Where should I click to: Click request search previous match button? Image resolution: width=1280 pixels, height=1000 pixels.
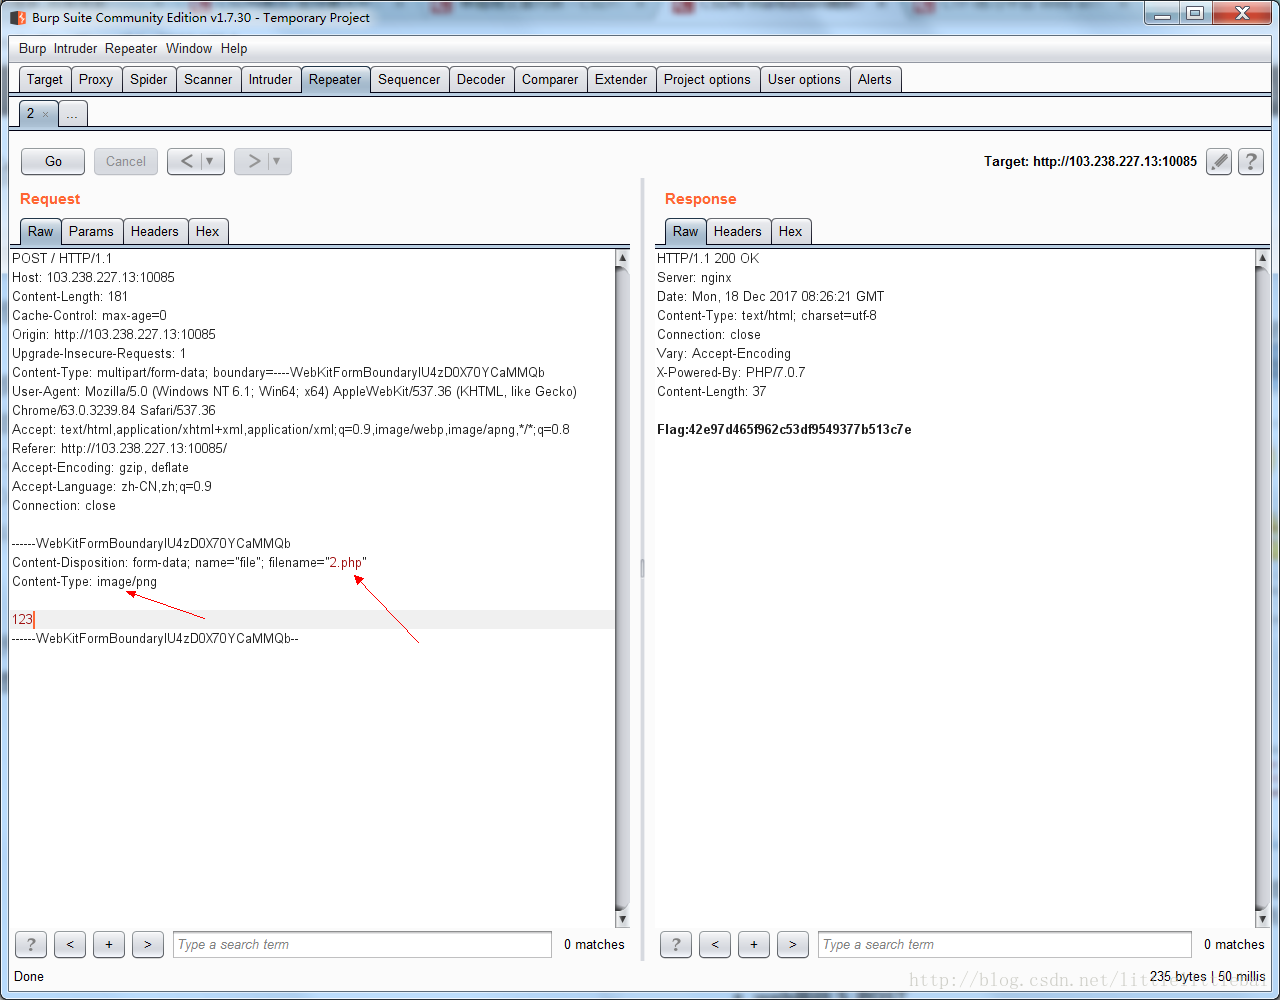(70, 944)
